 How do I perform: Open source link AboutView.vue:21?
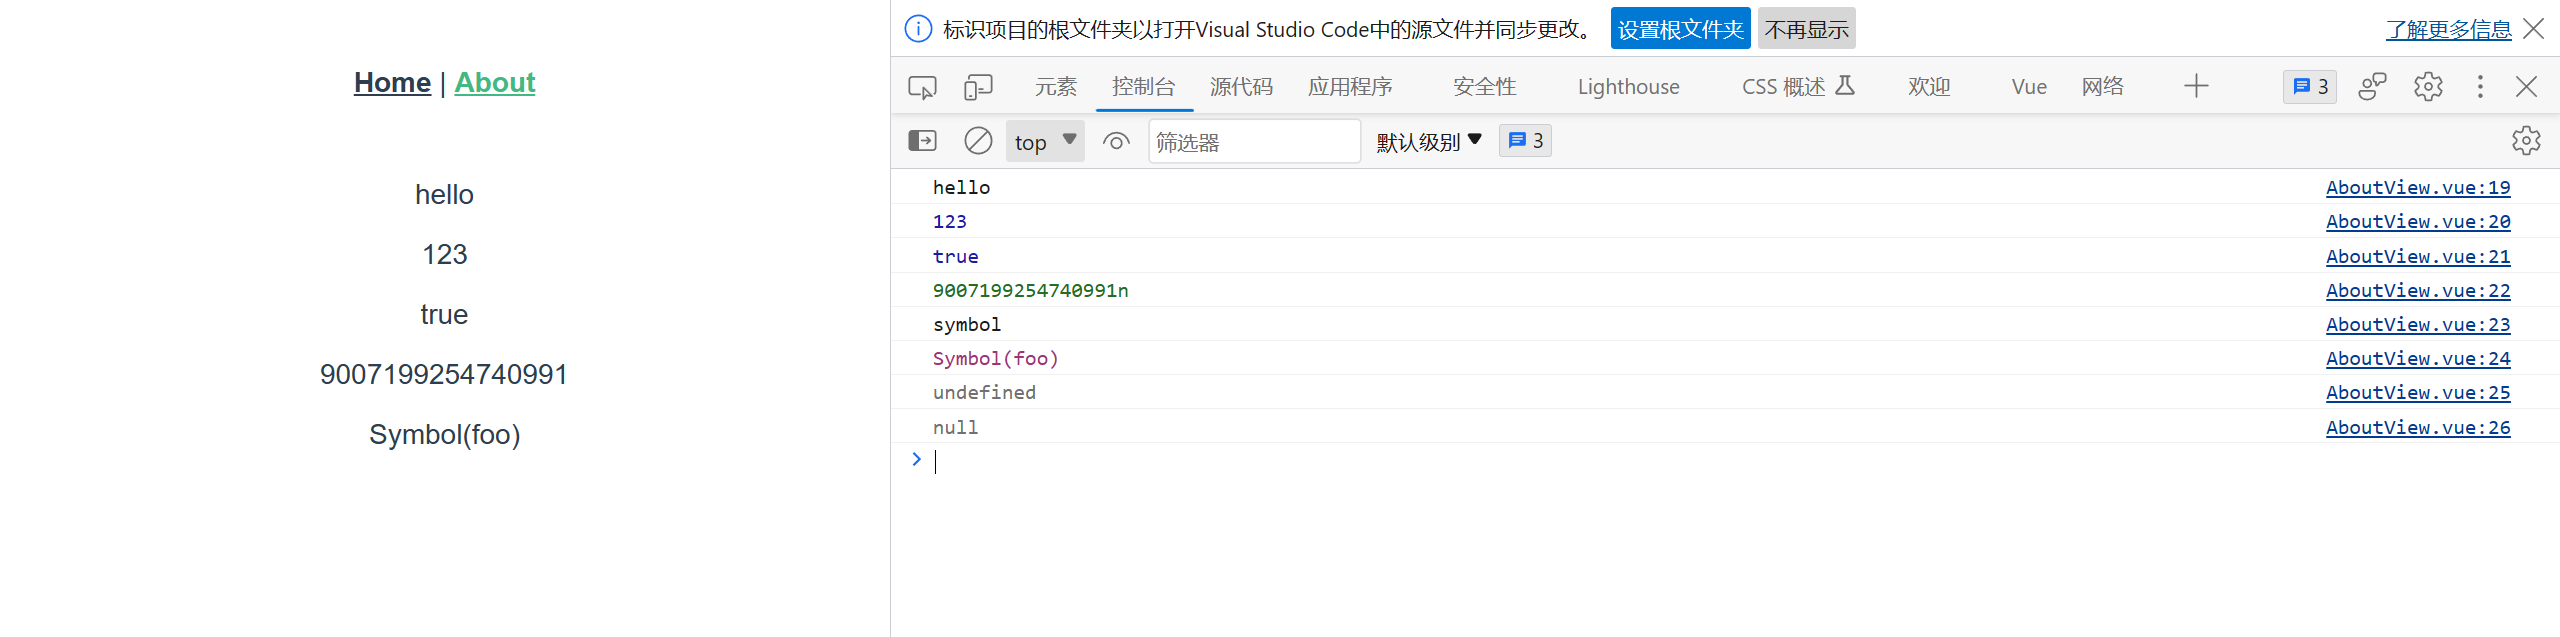(x=2418, y=256)
